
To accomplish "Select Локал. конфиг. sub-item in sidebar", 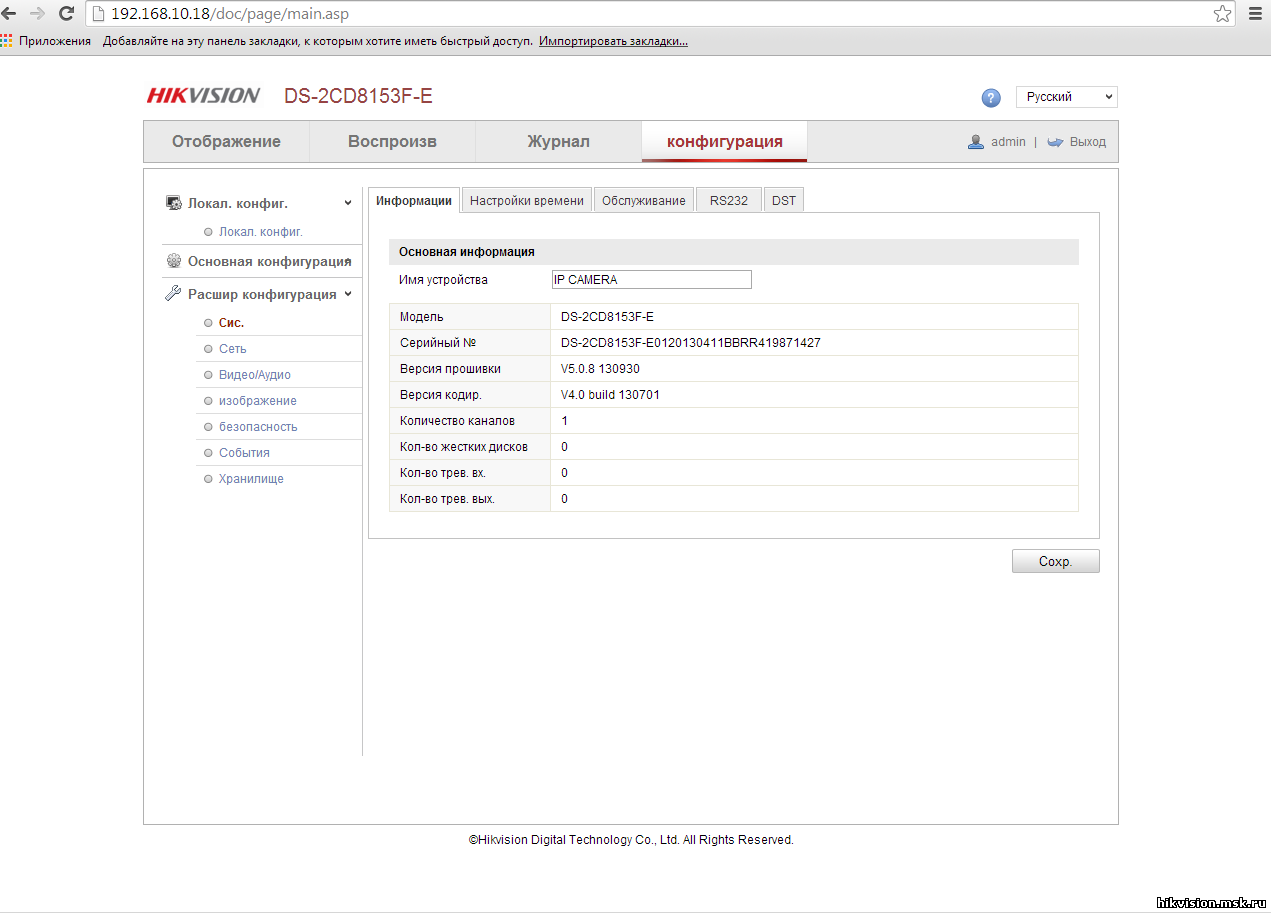I will click(260, 231).
